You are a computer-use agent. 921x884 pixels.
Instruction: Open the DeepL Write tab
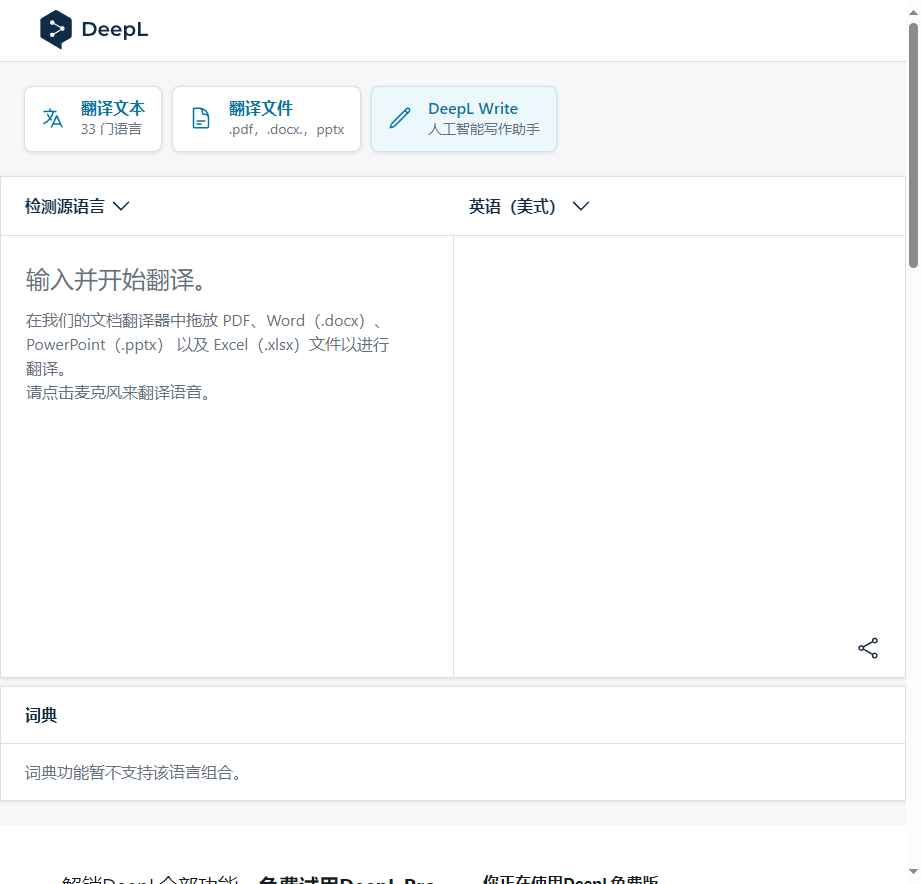pos(464,119)
